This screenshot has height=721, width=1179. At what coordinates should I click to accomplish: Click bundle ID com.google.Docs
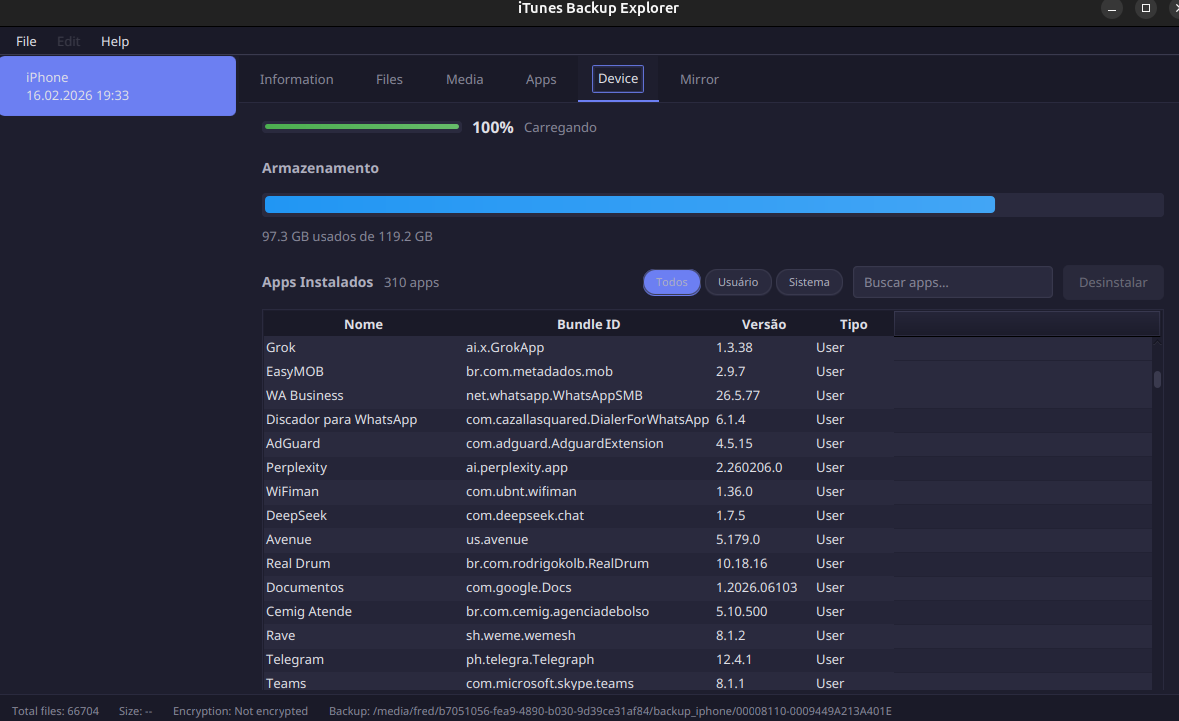[x=519, y=588]
